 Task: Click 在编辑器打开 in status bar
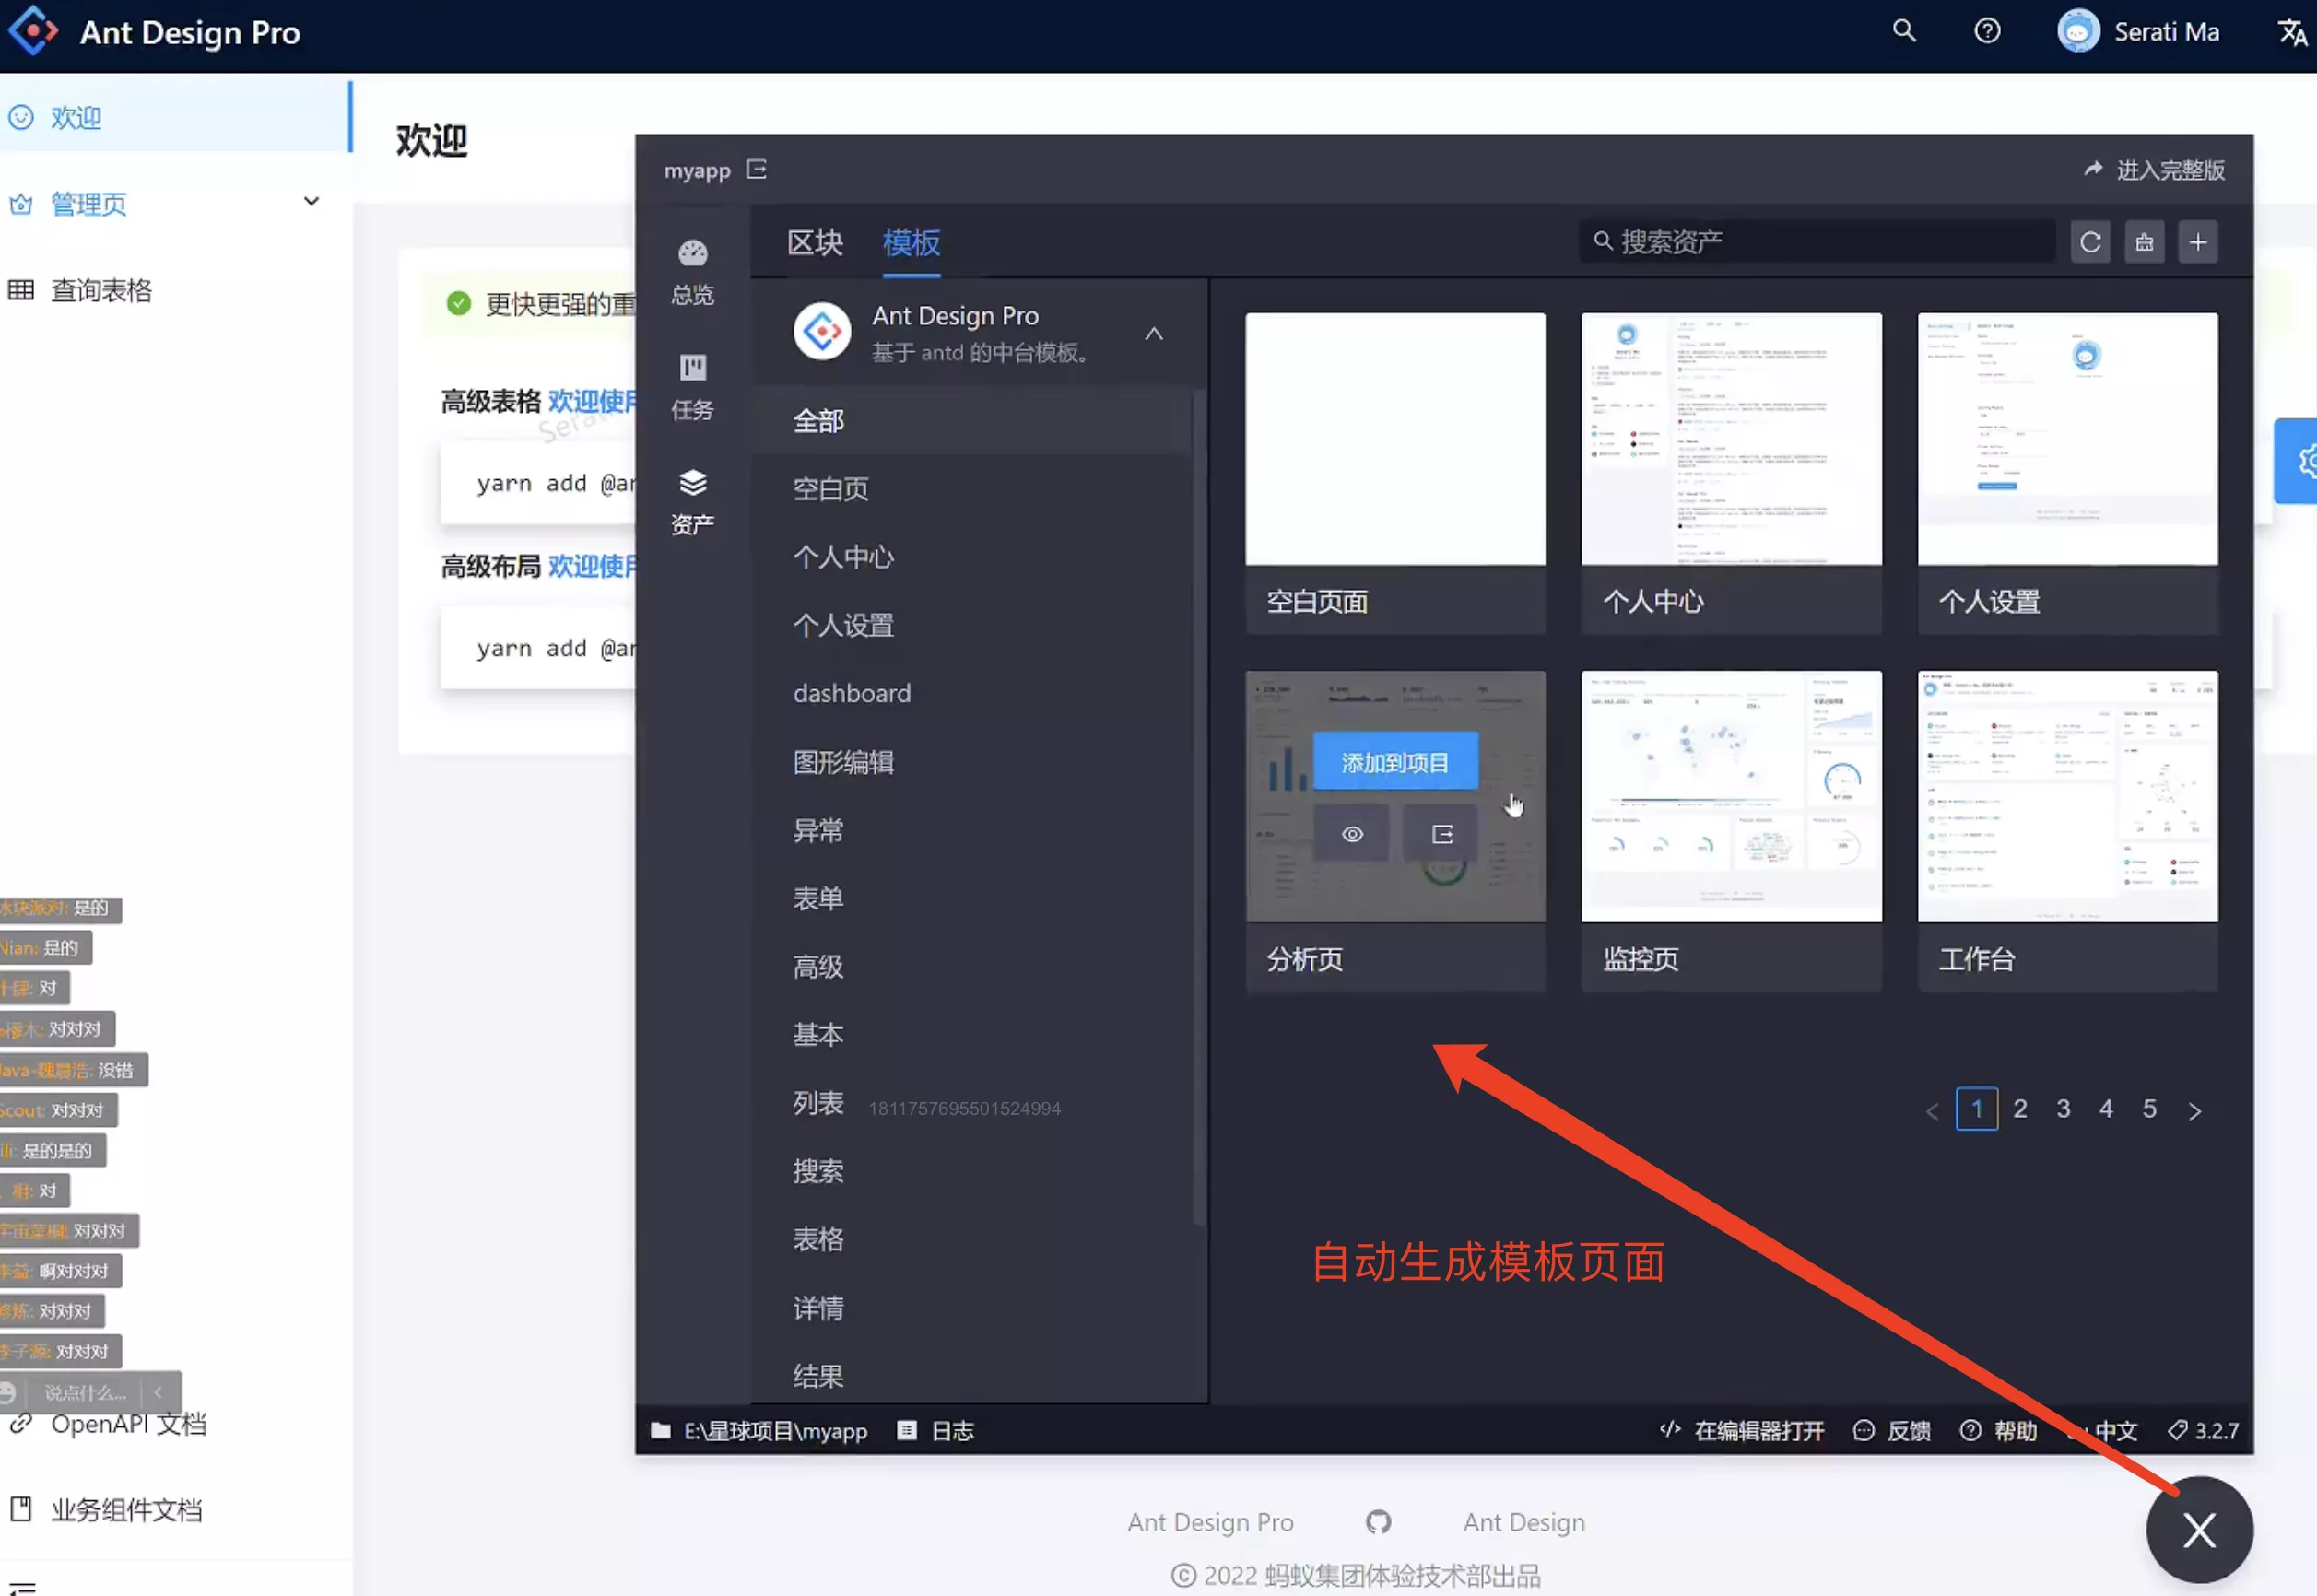pyautogui.click(x=1741, y=1431)
